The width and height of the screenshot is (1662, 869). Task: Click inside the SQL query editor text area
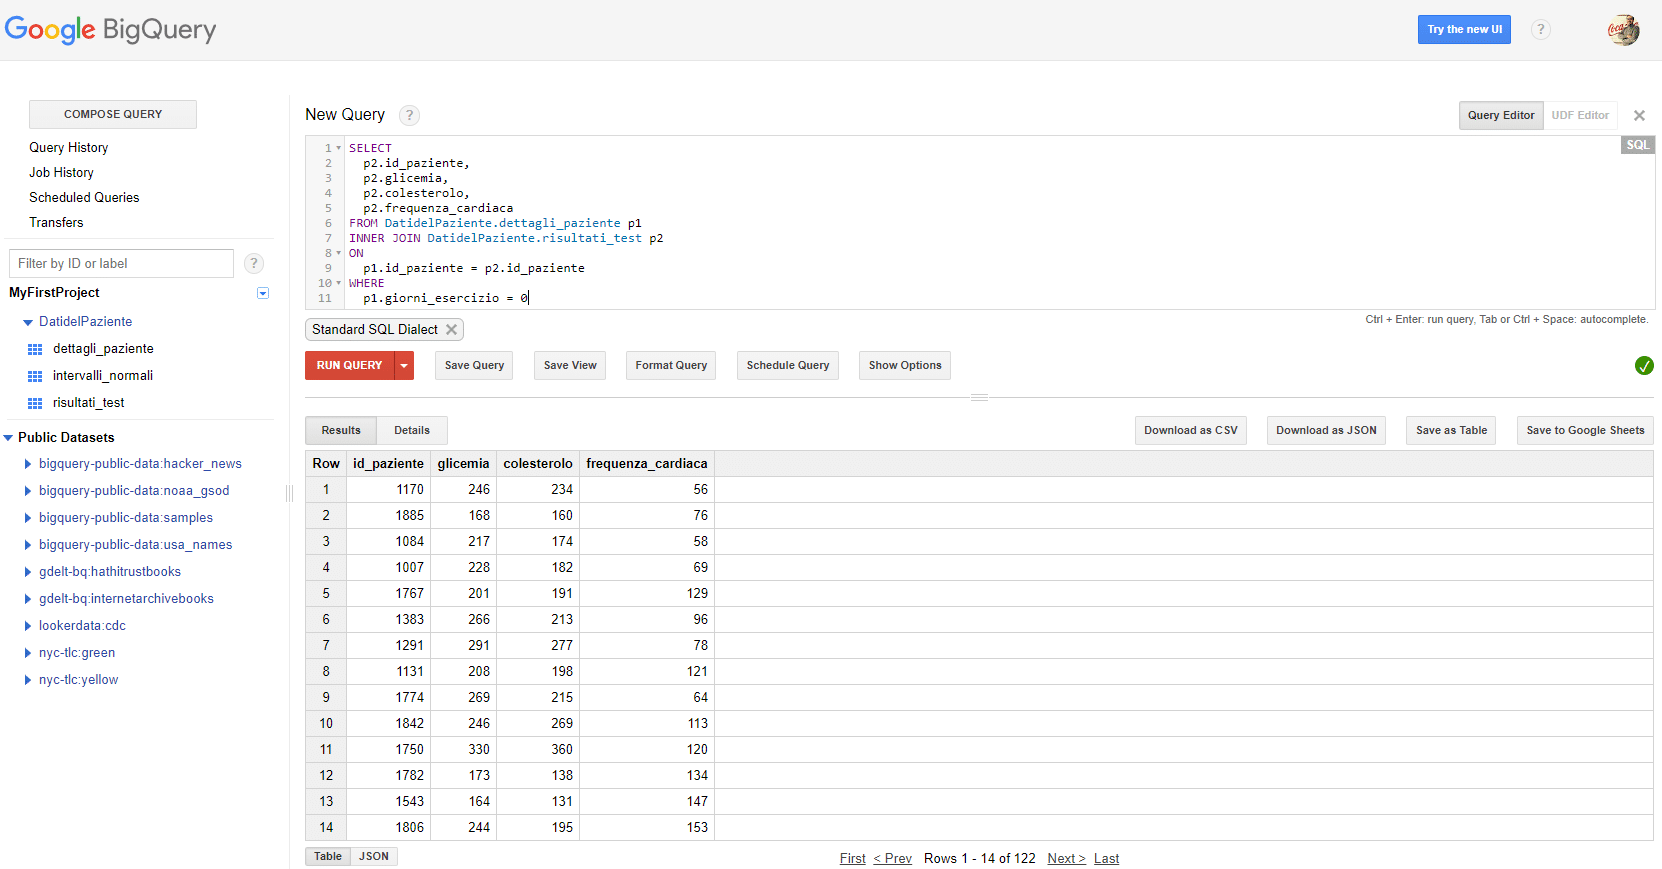[980, 223]
